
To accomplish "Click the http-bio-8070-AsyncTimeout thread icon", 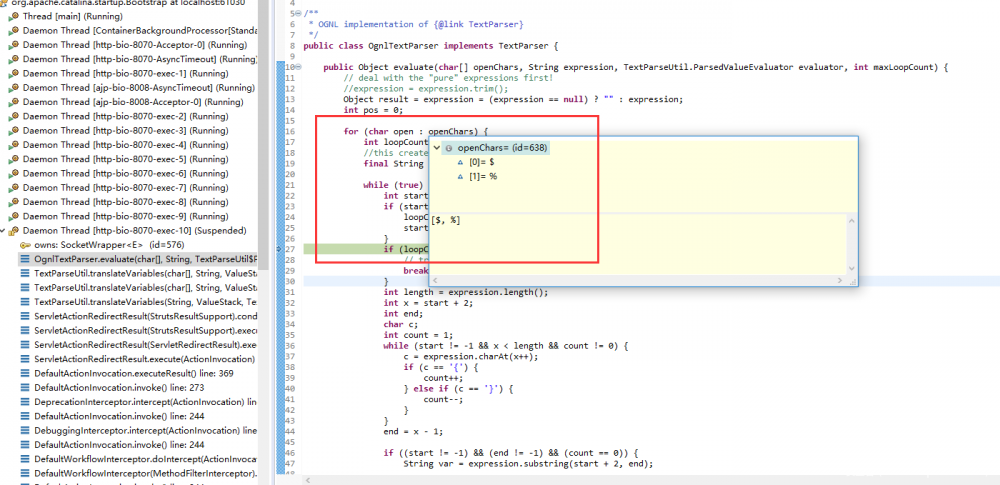I will click(x=14, y=59).
